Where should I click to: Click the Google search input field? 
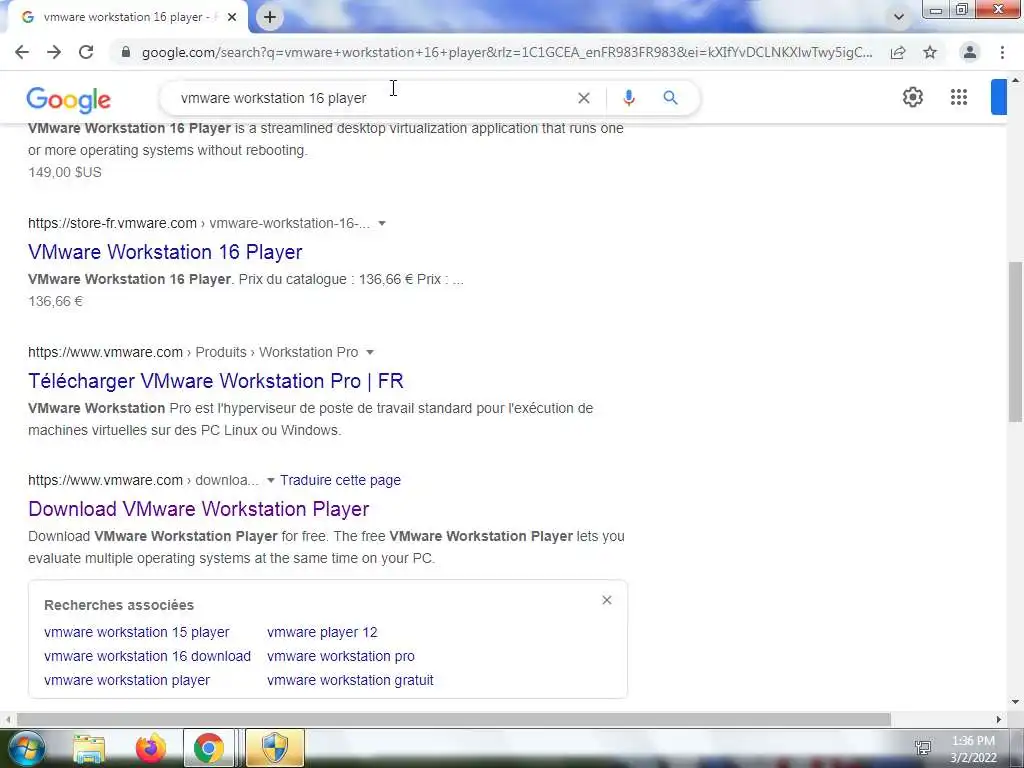coord(372,98)
